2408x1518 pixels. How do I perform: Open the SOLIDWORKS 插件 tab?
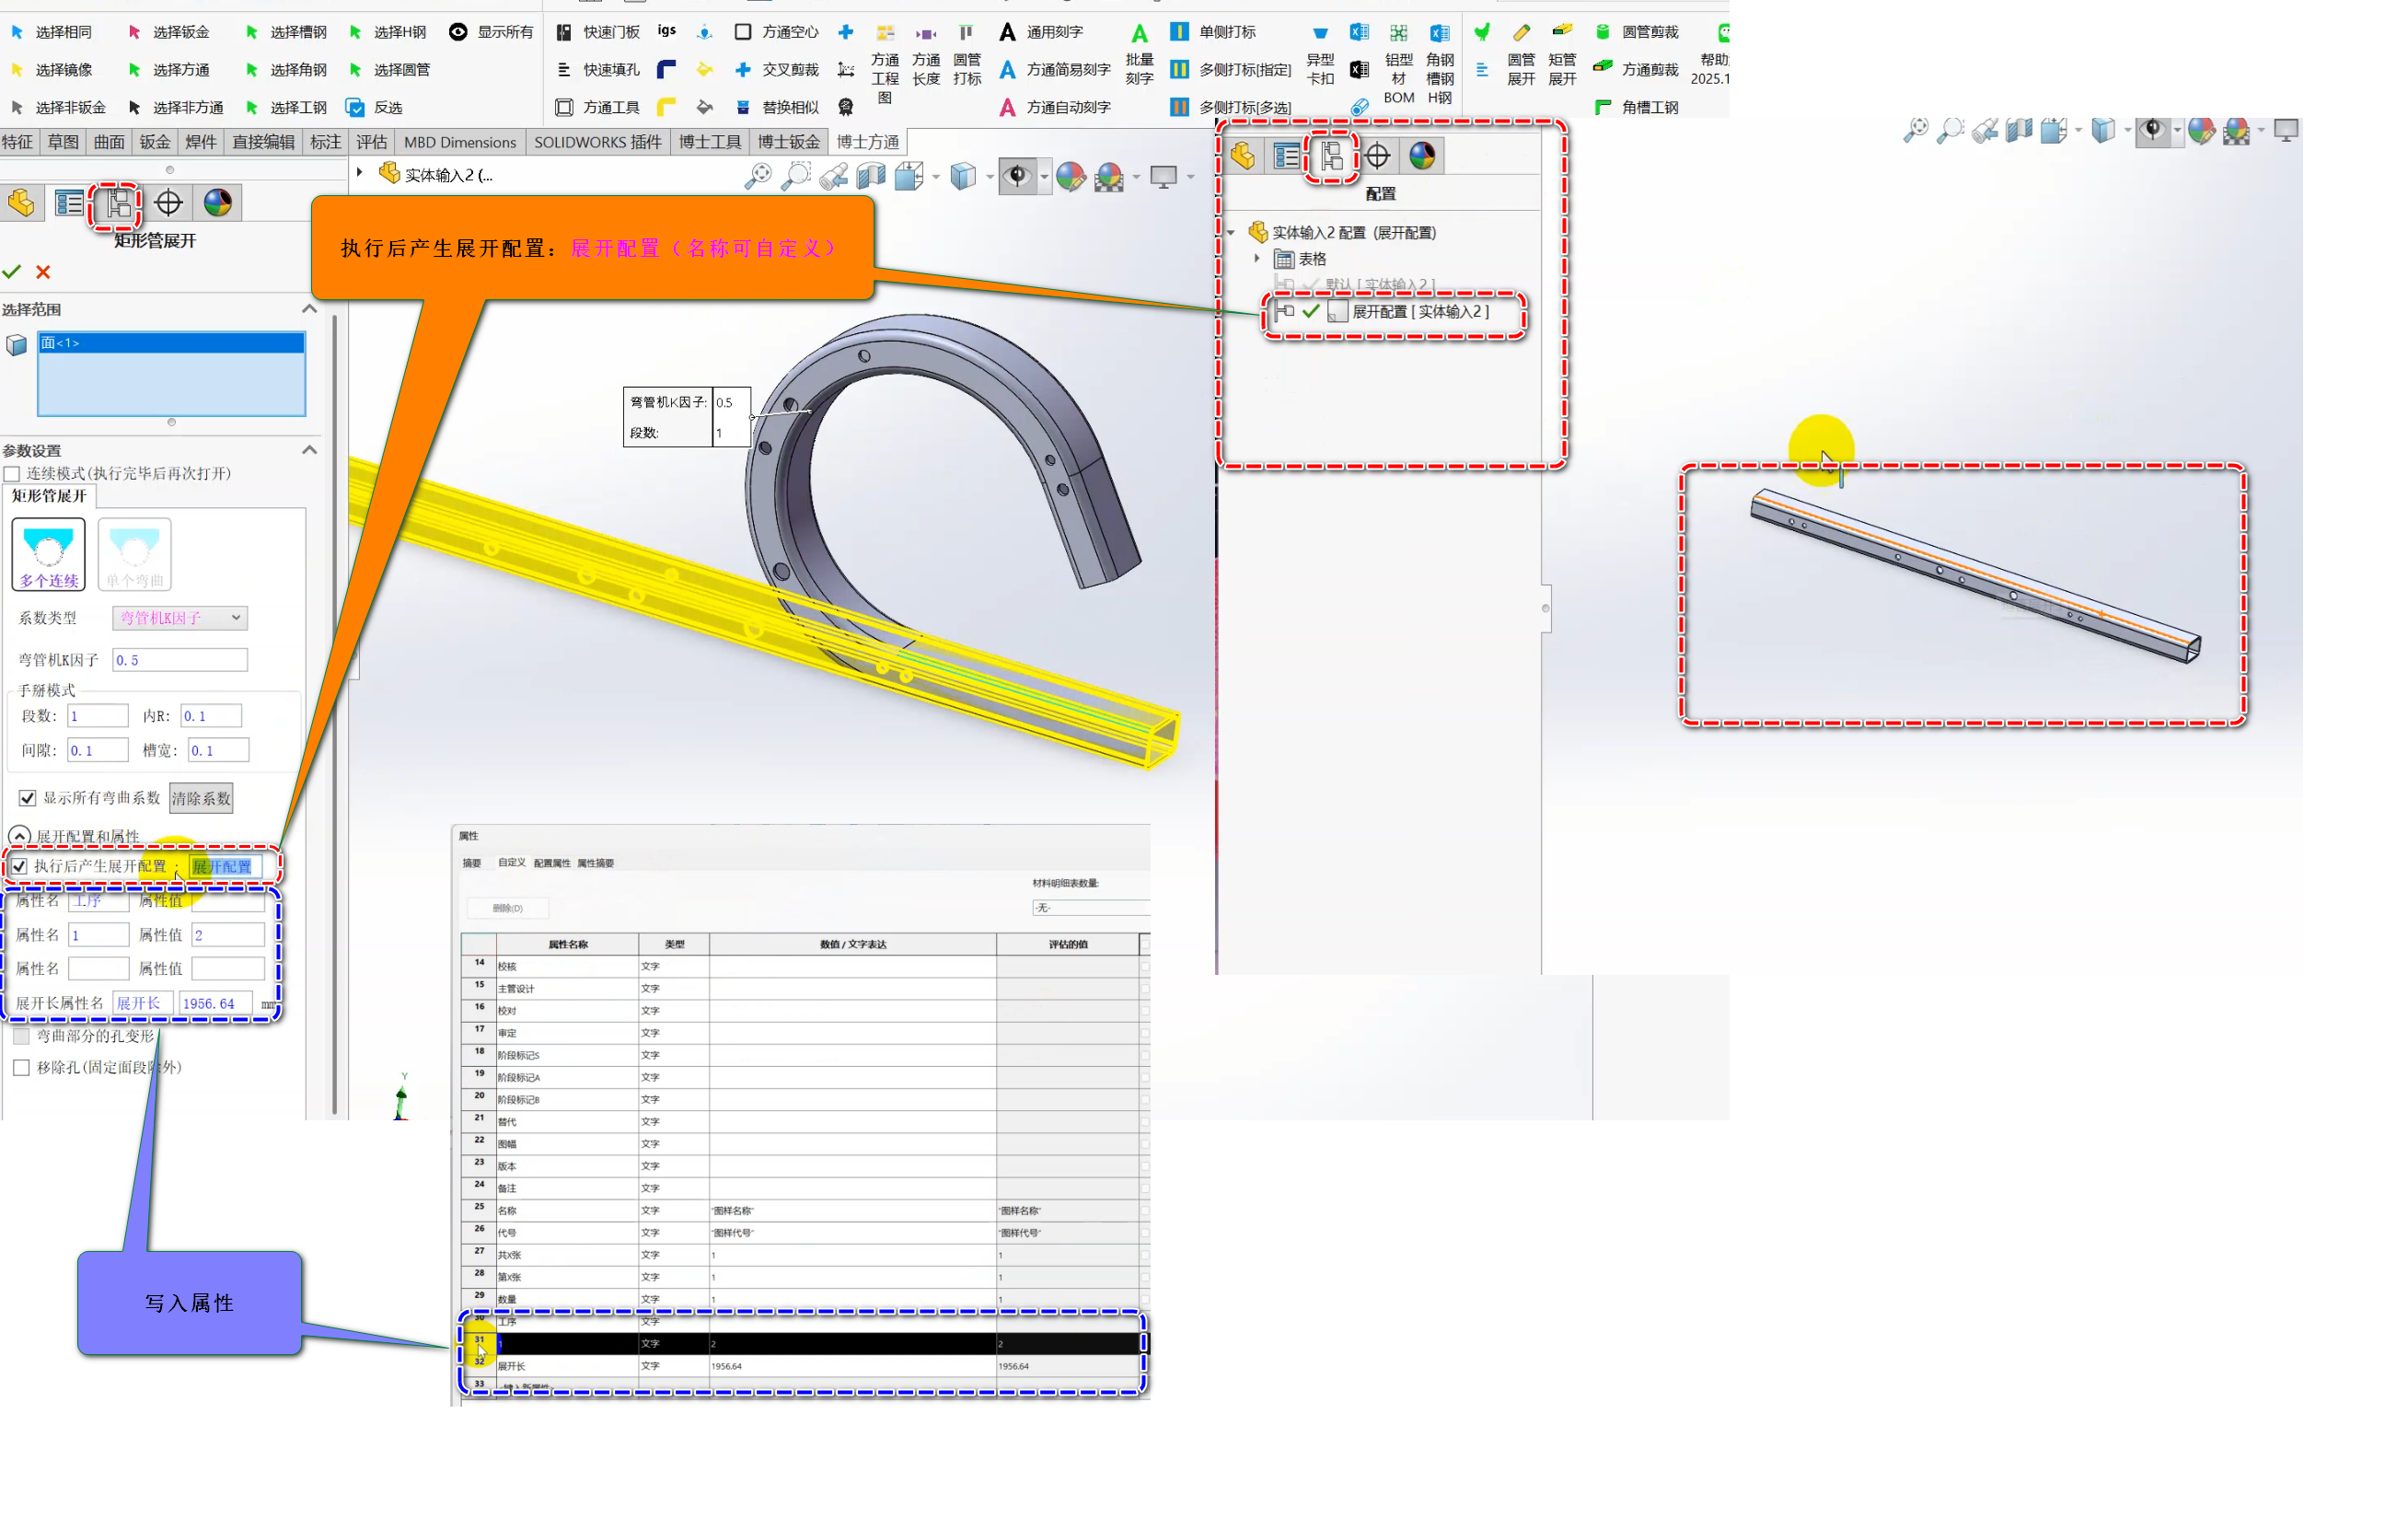pyautogui.click(x=597, y=142)
